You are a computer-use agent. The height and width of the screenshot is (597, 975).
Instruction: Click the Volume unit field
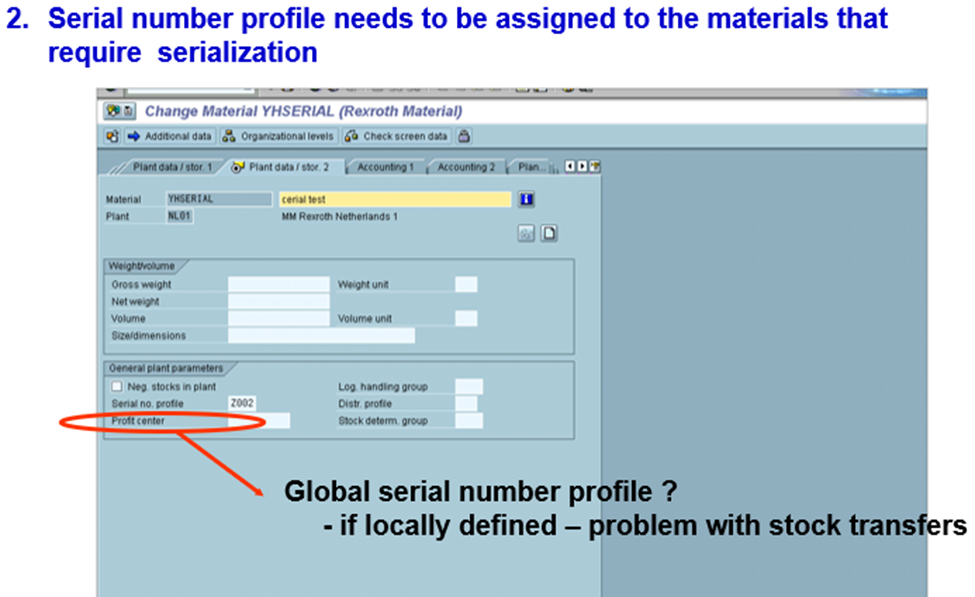click(x=466, y=318)
